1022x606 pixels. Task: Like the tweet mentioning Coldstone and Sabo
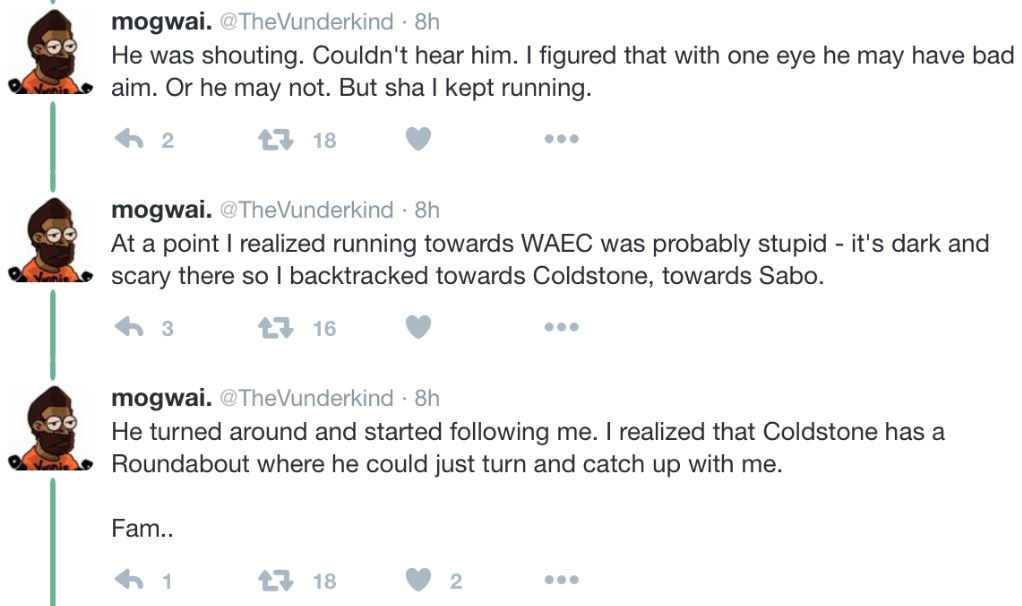coord(418,327)
